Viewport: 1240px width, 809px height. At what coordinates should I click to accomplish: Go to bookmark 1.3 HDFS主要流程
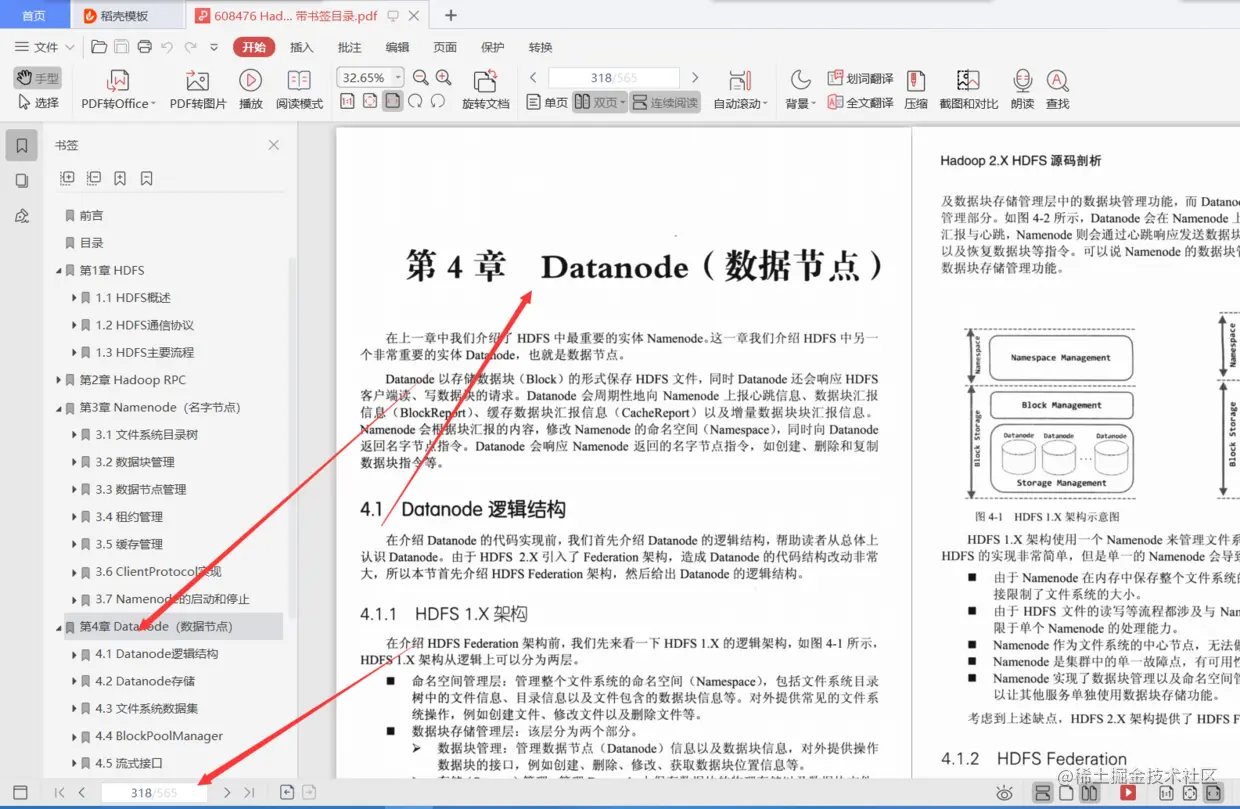coord(145,352)
